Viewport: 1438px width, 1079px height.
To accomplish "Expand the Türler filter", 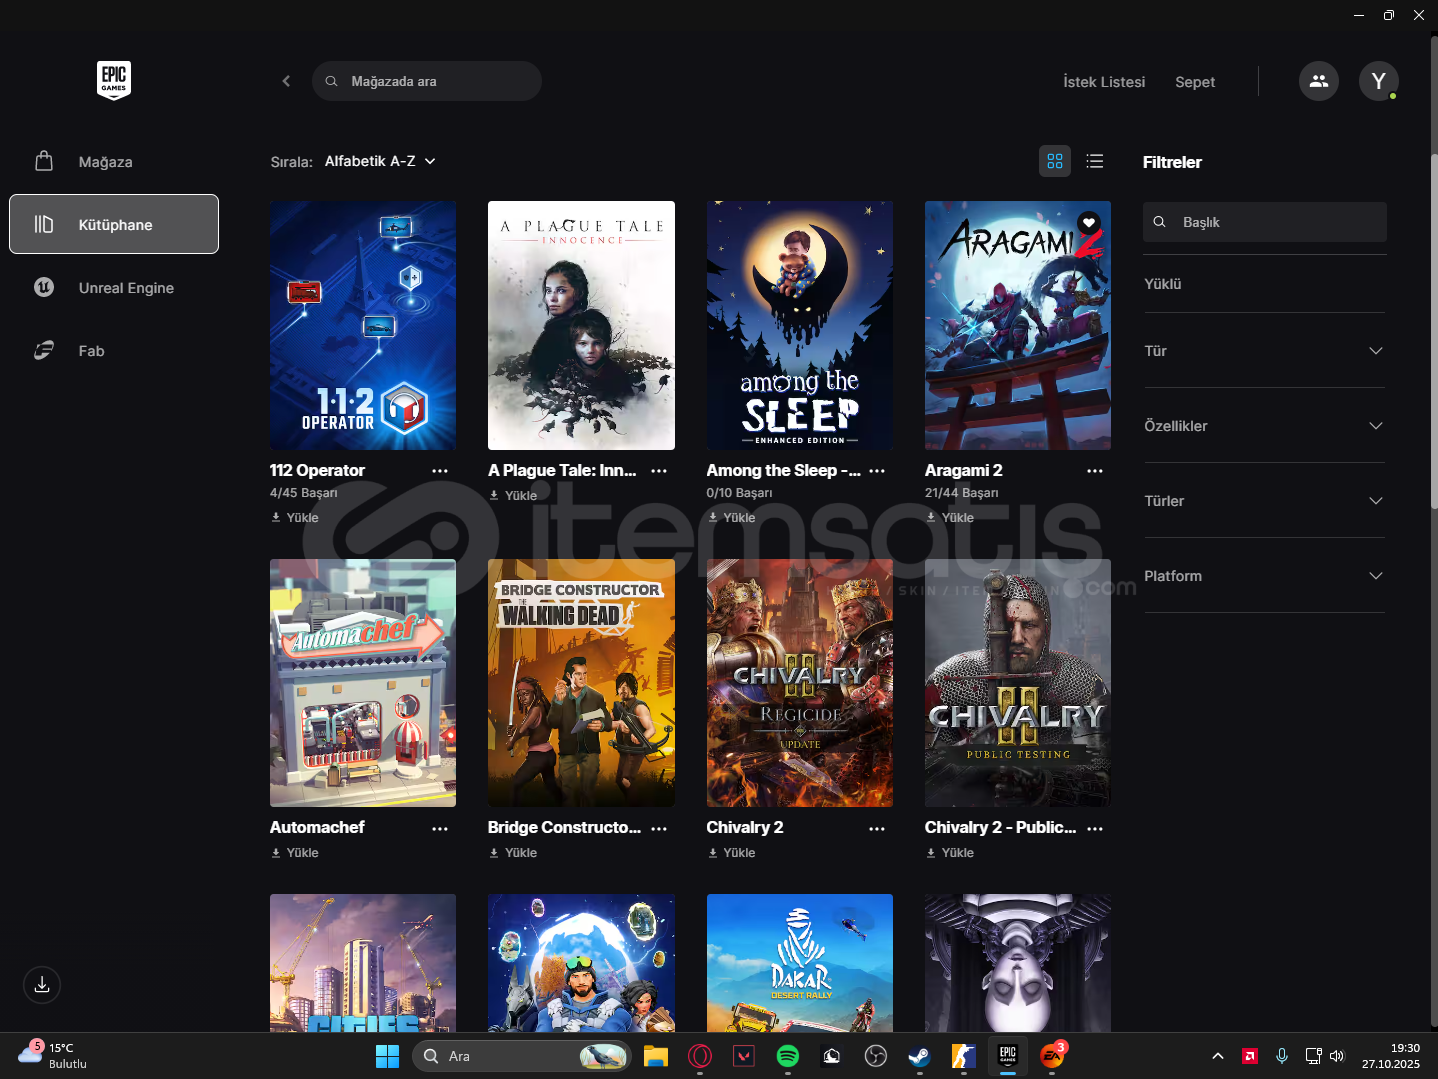I will 1264,501.
